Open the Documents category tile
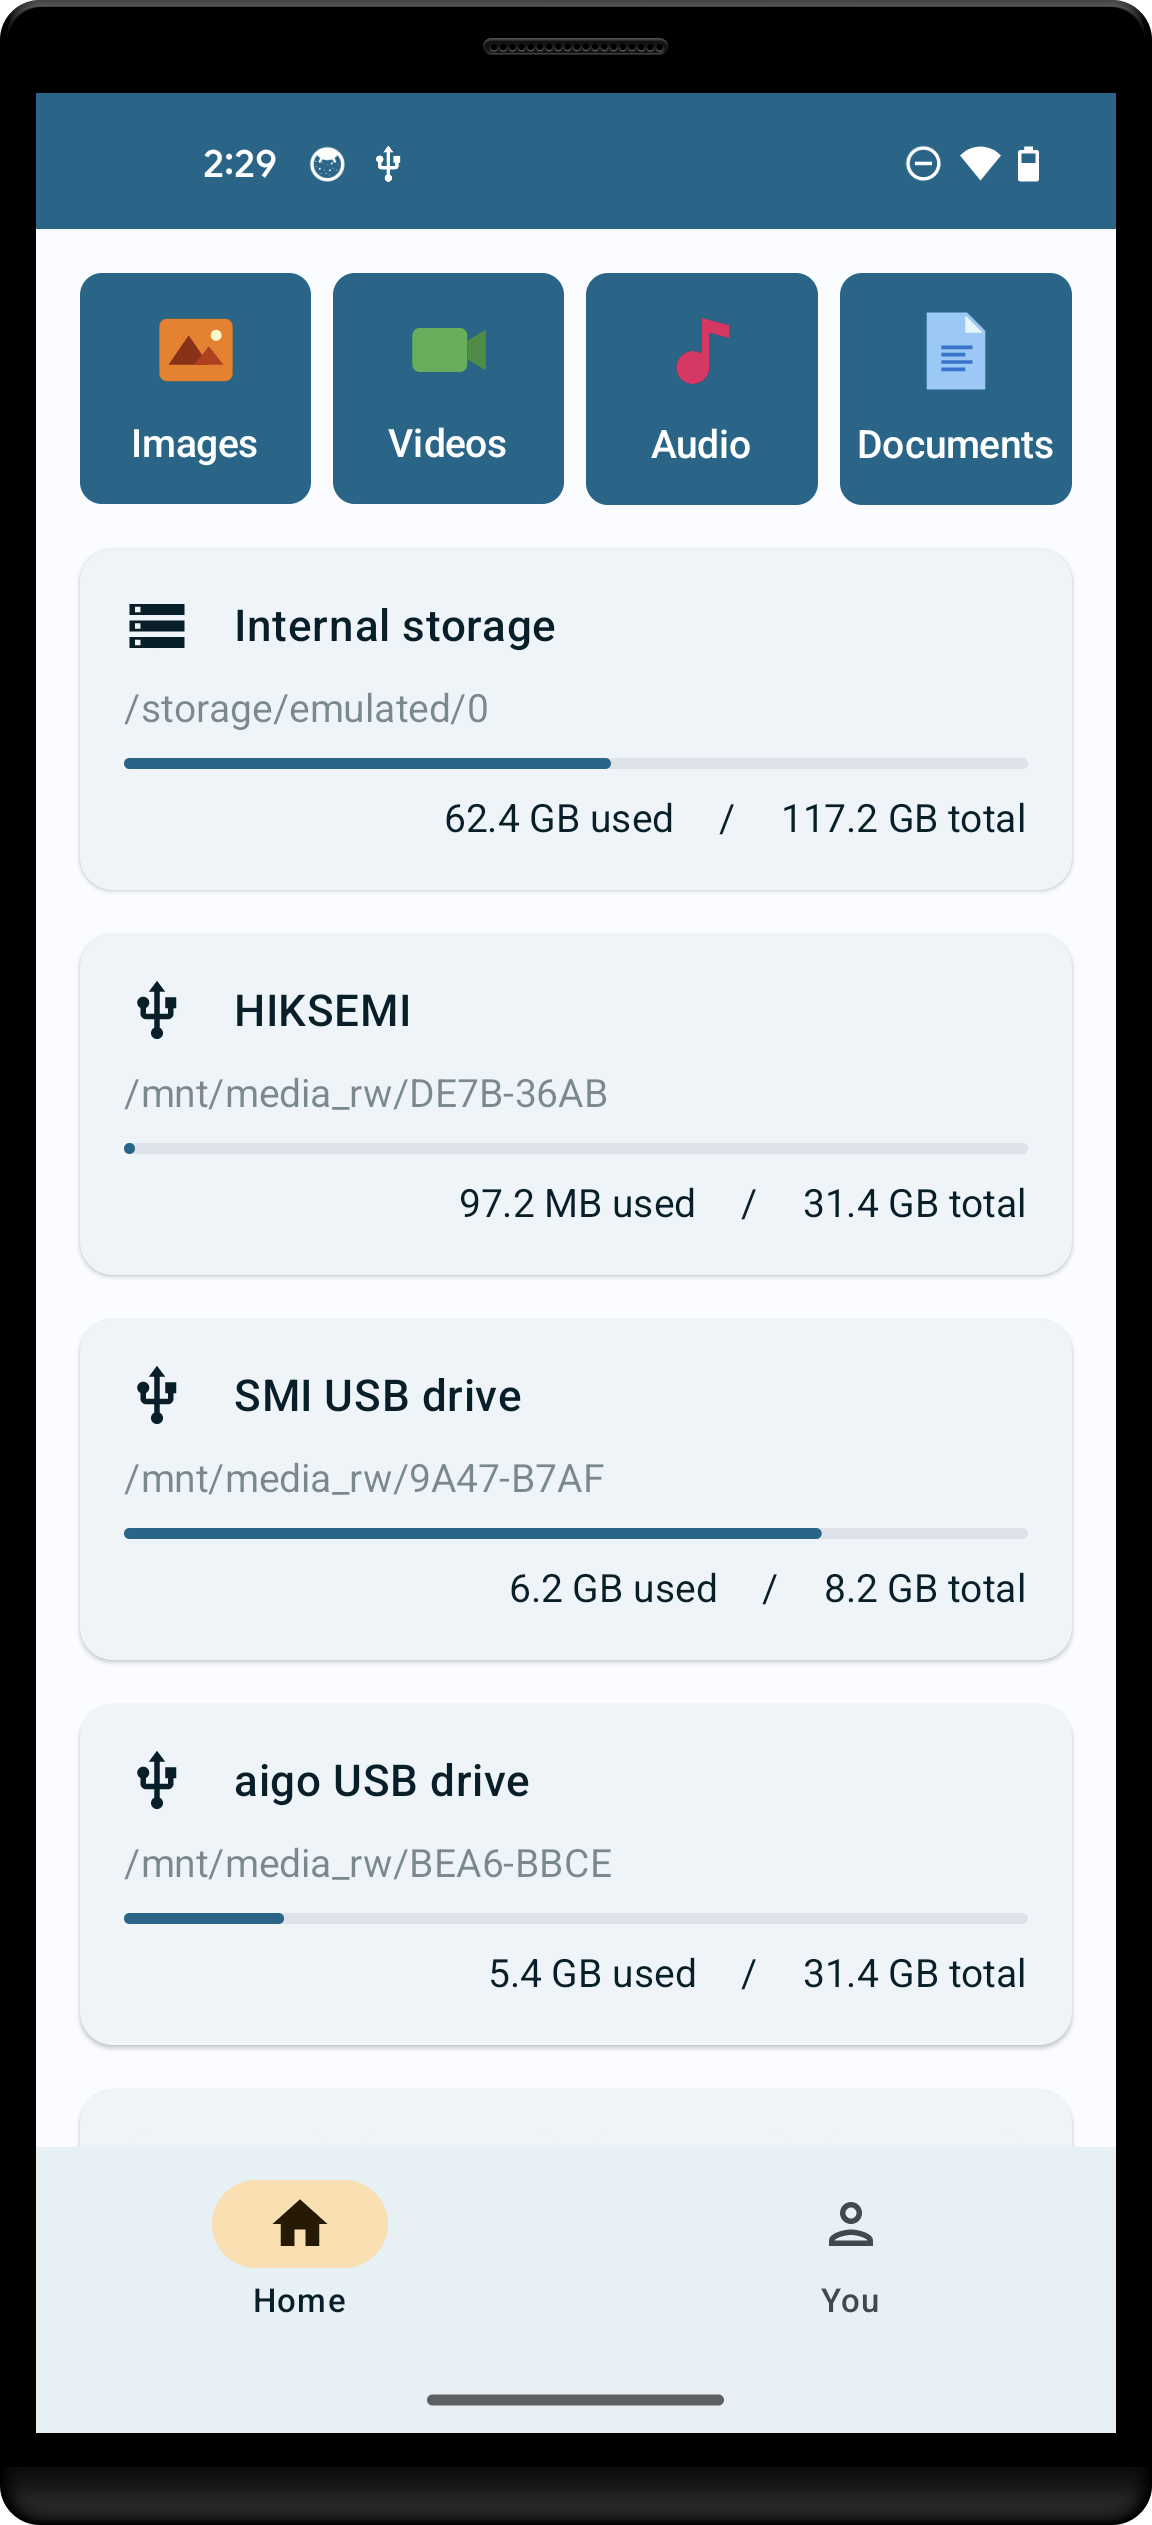Image resolution: width=1152 pixels, height=2525 pixels. (x=956, y=389)
